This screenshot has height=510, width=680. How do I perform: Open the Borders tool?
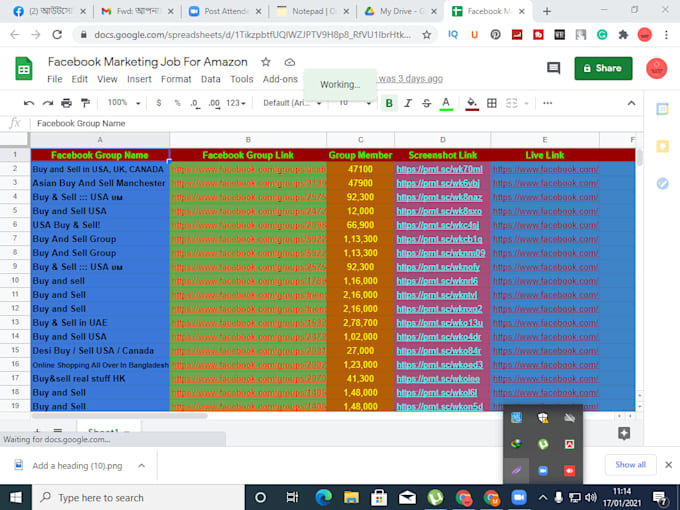(x=492, y=103)
